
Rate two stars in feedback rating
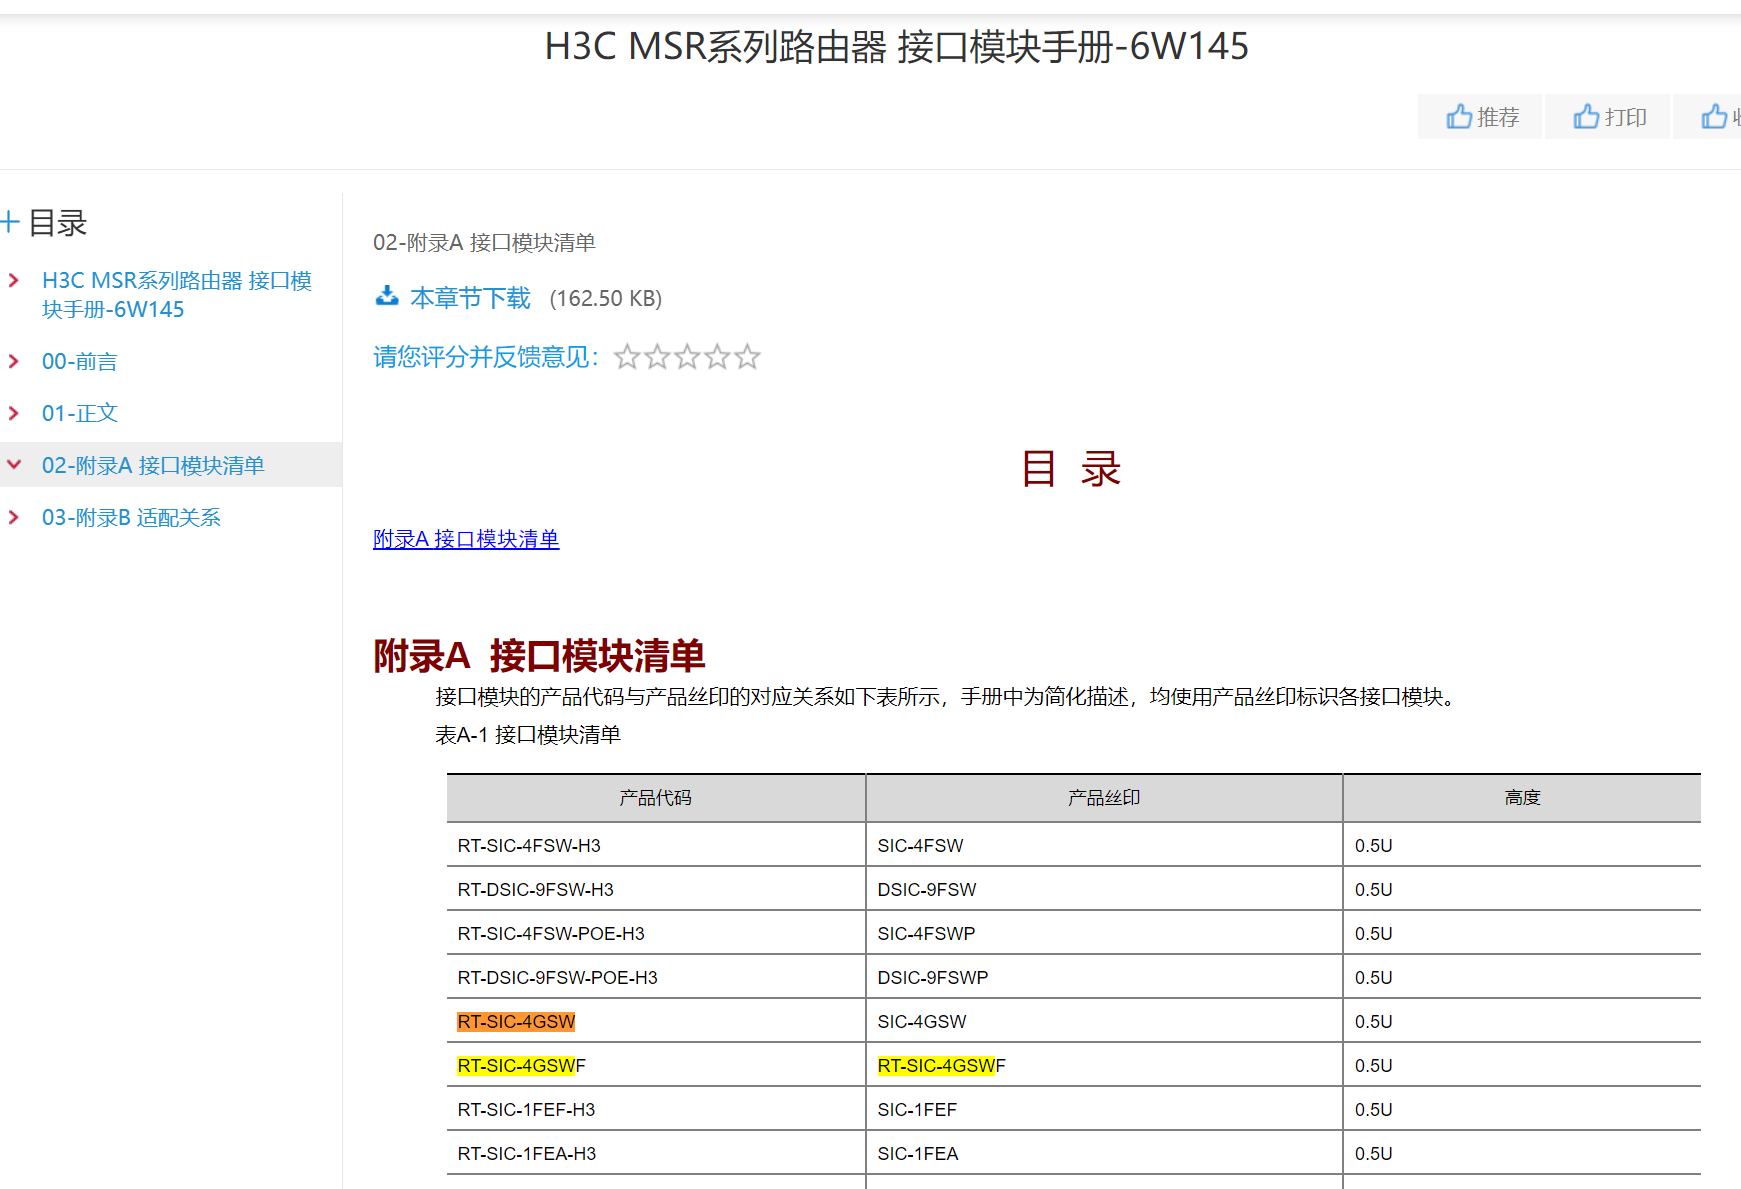click(x=657, y=357)
